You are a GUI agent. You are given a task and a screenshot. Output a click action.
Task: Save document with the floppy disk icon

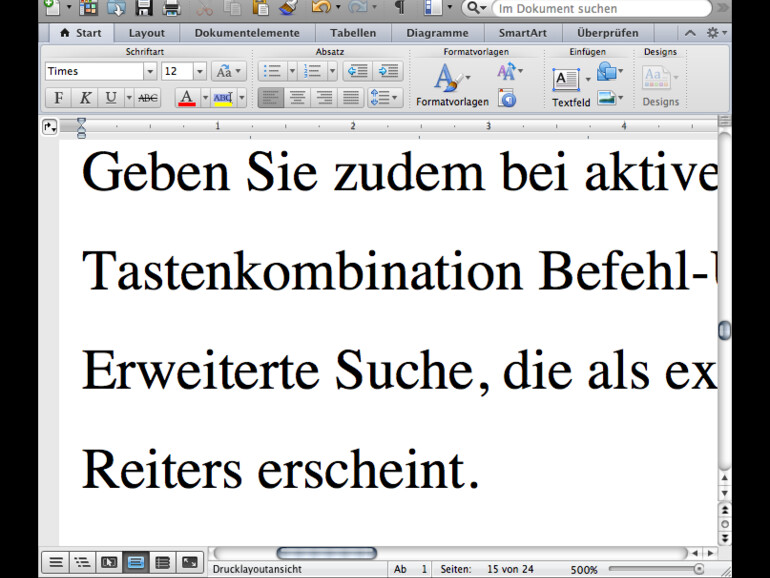144,7
